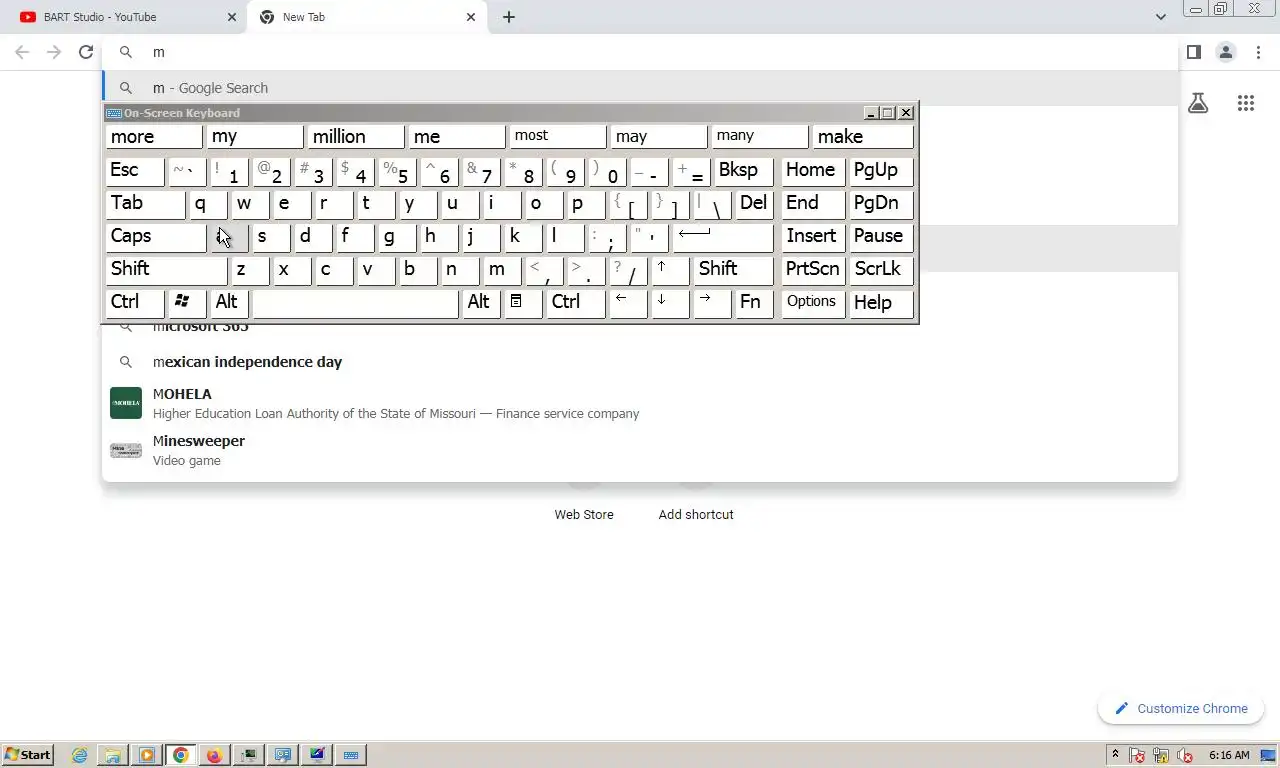Open Help on the on-screen keyboard

[882, 303]
